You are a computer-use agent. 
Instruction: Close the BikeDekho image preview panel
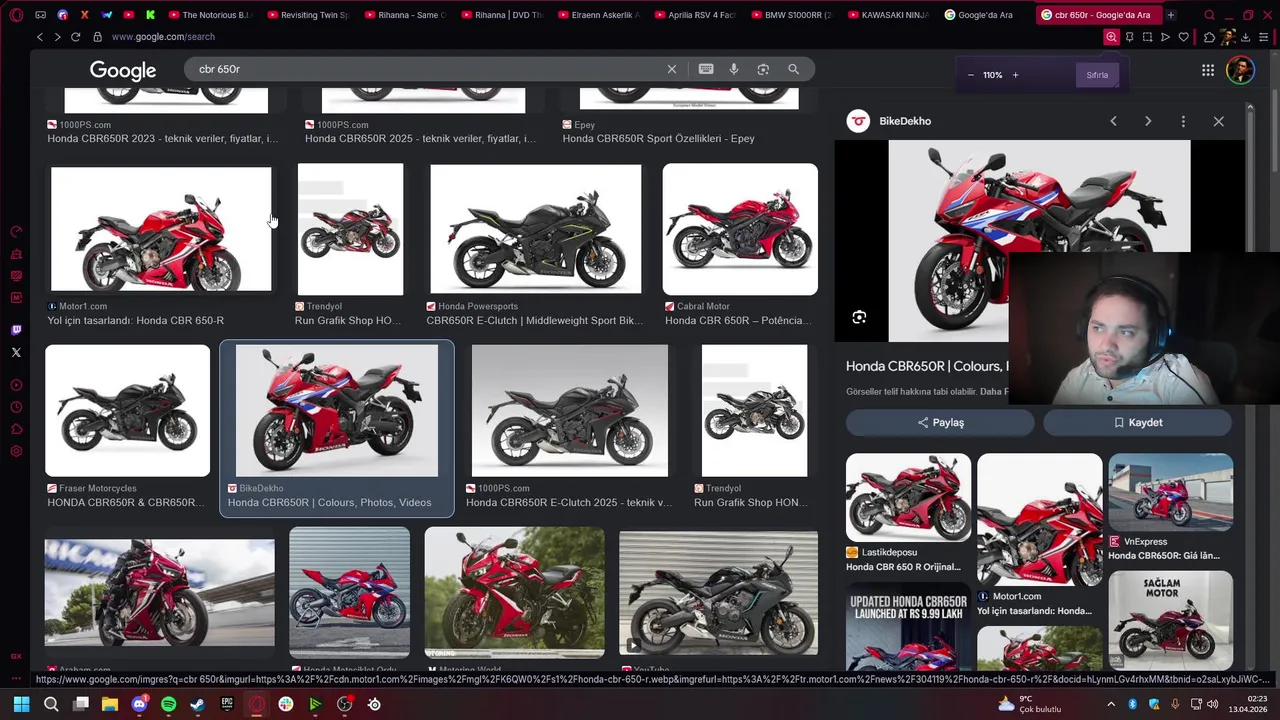coord(1218,121)
